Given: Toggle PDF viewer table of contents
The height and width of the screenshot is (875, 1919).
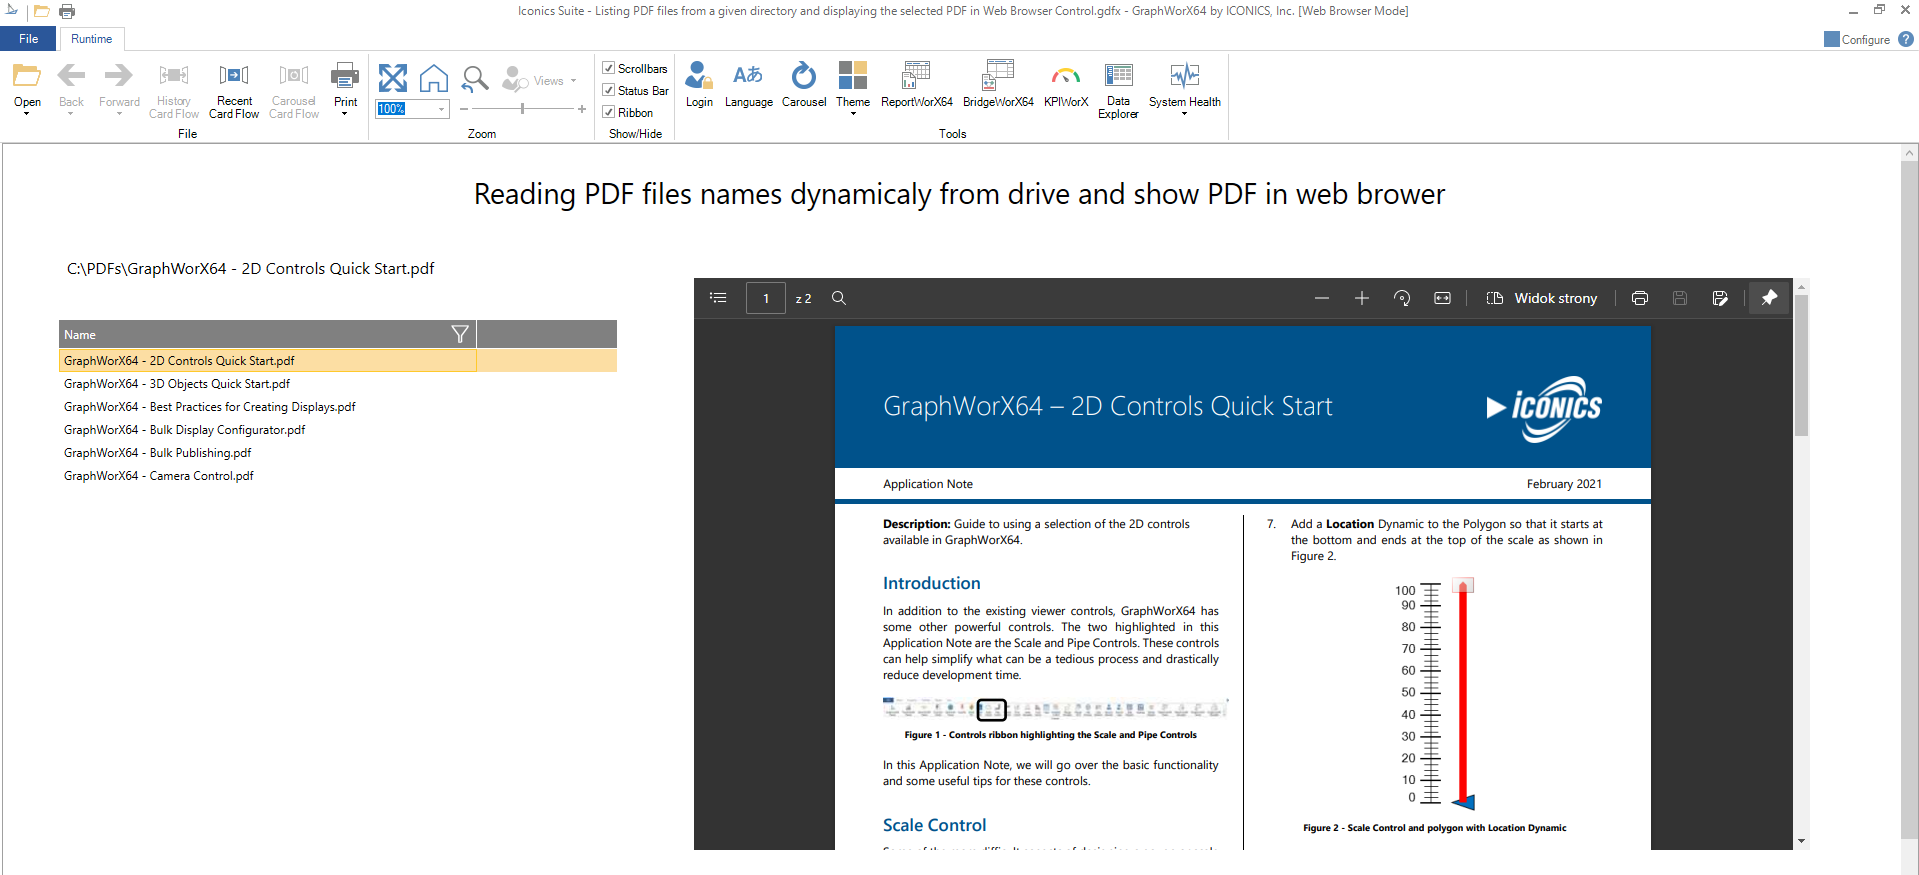Looking at the screenshot, I should [x=718, y=298].
